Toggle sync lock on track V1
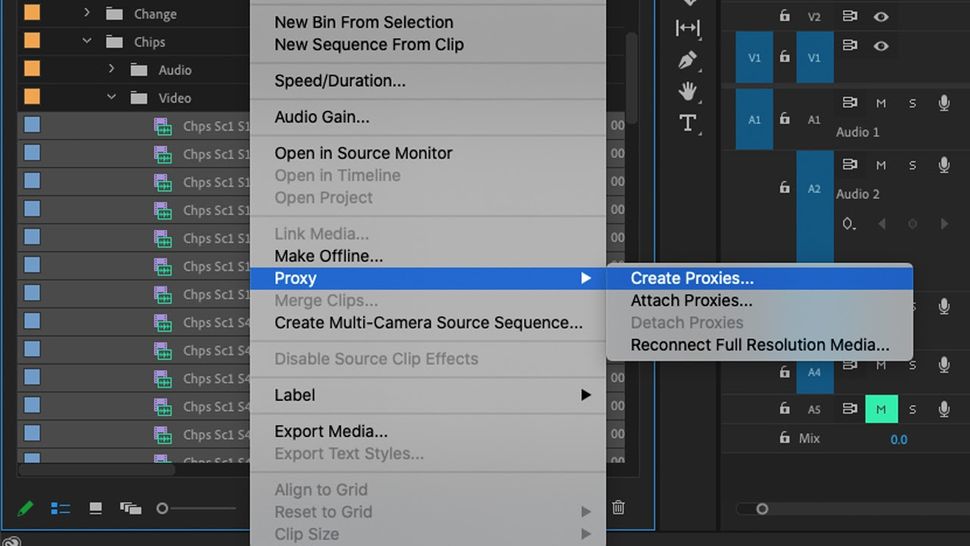 (850, 45)
